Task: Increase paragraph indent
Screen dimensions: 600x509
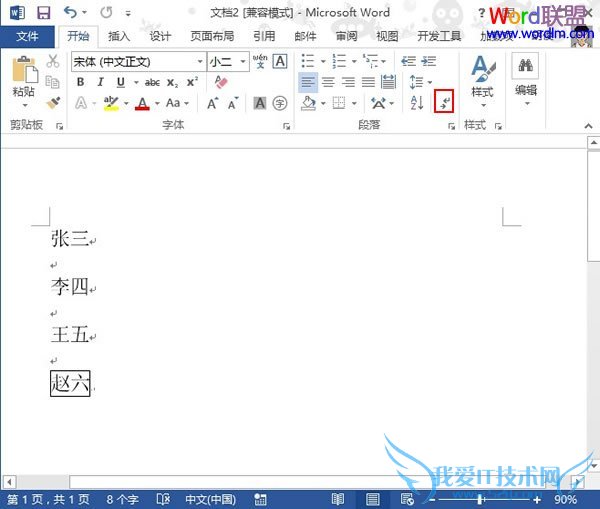Action: click(429, 61)
